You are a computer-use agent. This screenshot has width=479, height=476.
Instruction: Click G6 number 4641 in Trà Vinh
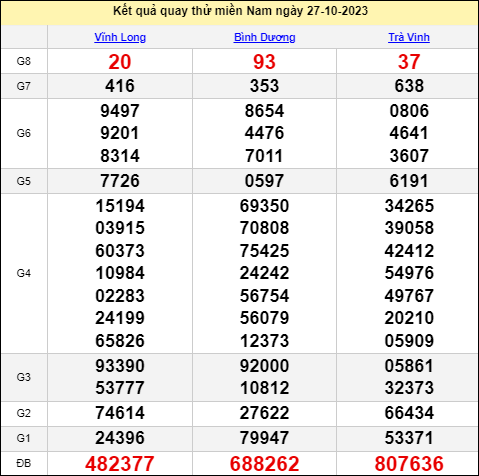409,133
